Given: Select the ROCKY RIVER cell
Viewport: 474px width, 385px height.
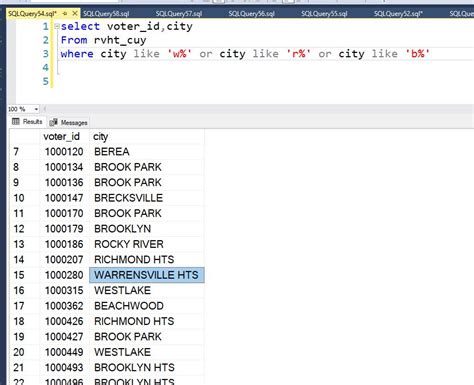Looking at the screenshot, I should [x=147, y=244].
